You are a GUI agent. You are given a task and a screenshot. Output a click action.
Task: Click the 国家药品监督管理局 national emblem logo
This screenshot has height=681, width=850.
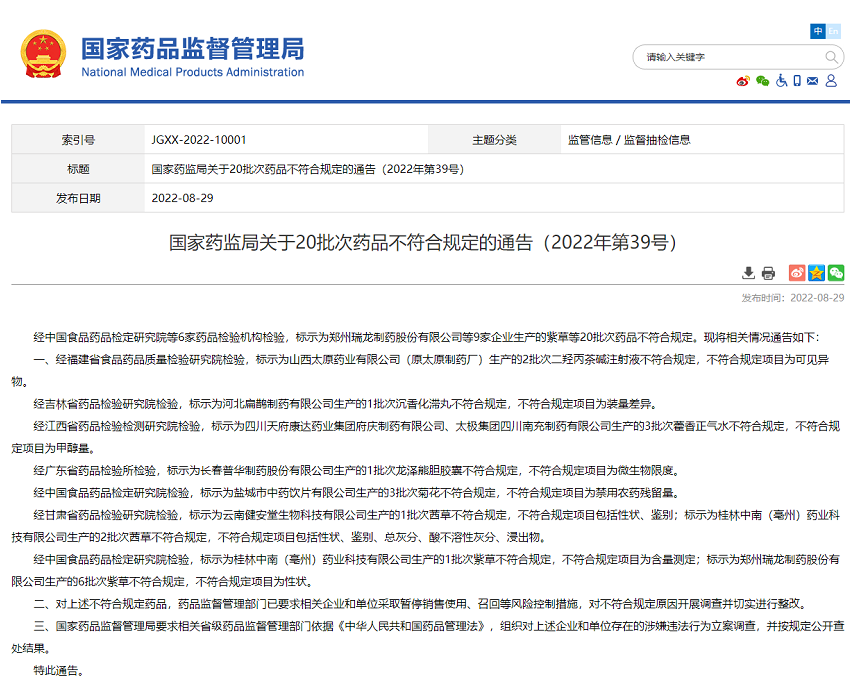tap(44, 55)
